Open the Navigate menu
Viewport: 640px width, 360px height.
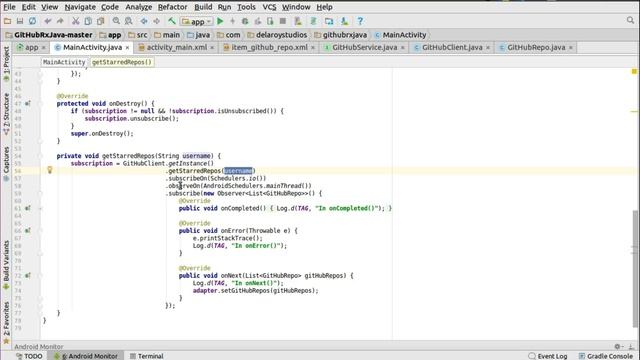pos(80,7)
